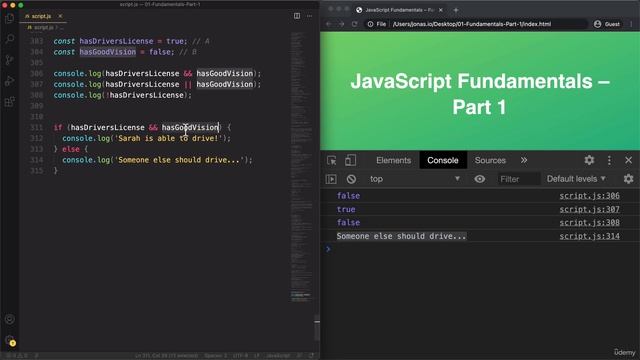Viewport: 640px width, 360px height.
Task: Open the Extensions view
Action: click(9, 102)
